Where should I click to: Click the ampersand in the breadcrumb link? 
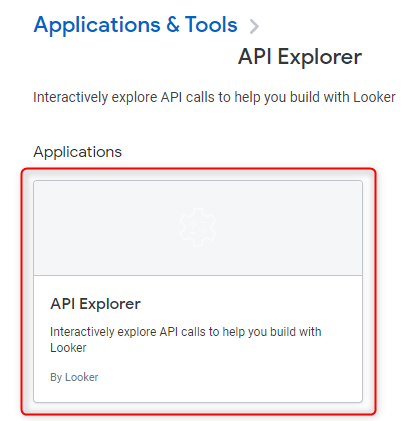coord(173,25)
